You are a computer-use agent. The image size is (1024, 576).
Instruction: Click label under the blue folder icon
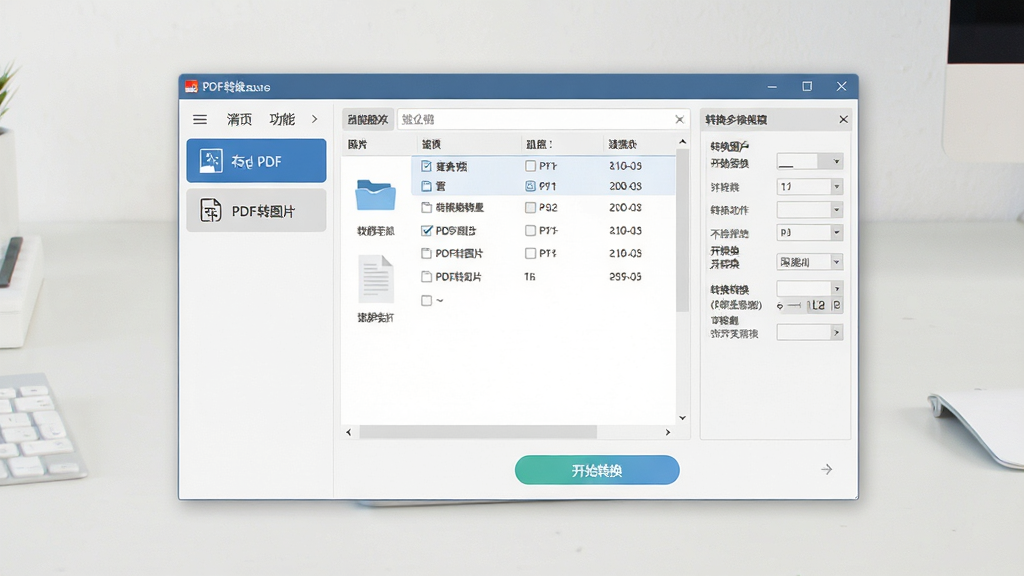pyautogui.click(x=376, y=231)
